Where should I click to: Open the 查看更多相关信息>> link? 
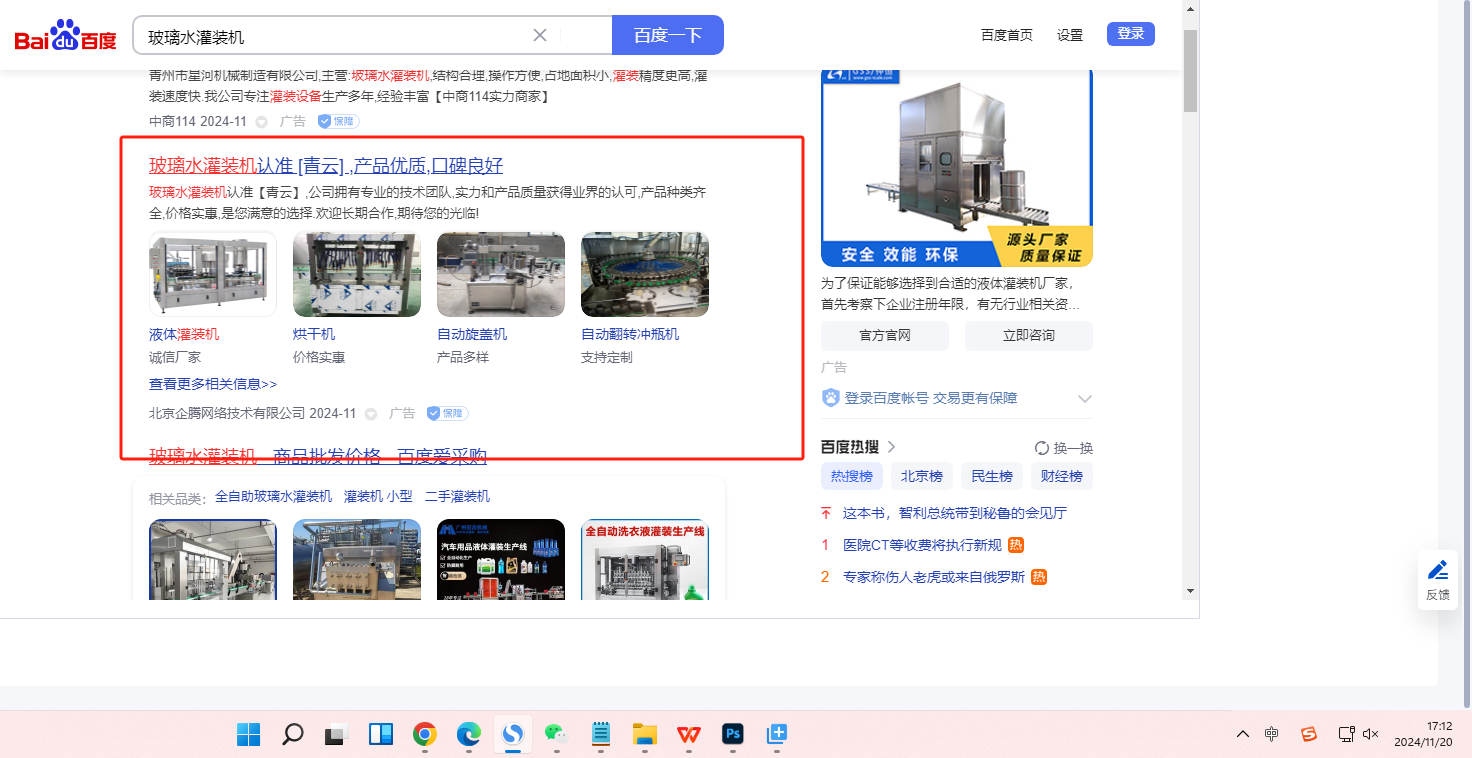[213, 384]
